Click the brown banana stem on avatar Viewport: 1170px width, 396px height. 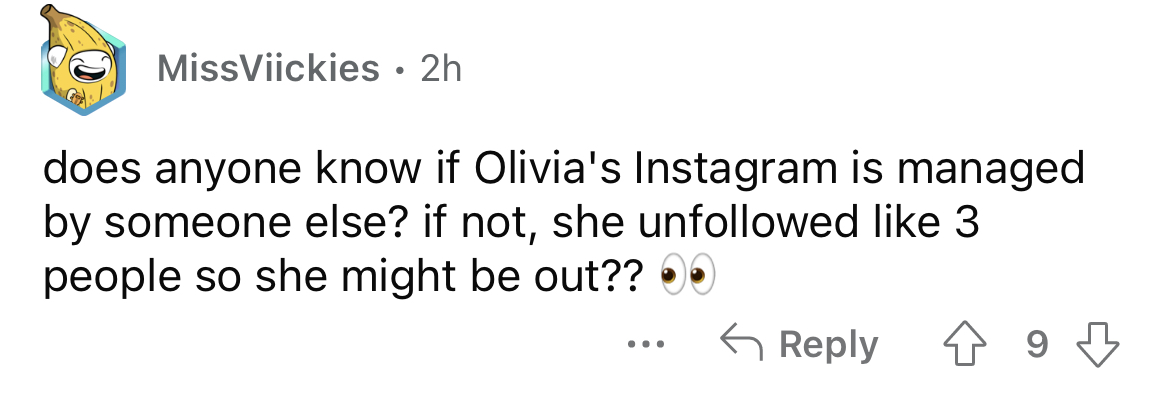51,15
